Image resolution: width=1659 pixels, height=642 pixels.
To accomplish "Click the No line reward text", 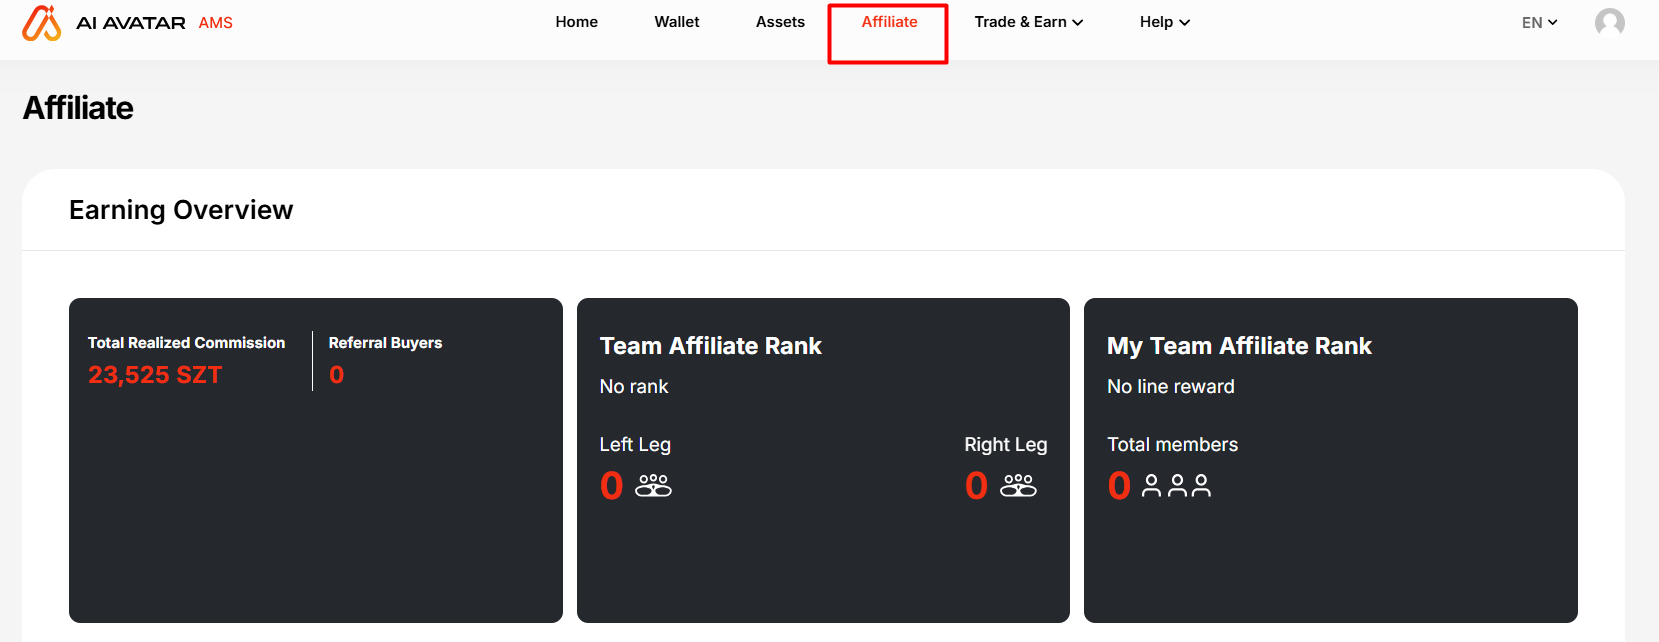I will pos(1171,387).
